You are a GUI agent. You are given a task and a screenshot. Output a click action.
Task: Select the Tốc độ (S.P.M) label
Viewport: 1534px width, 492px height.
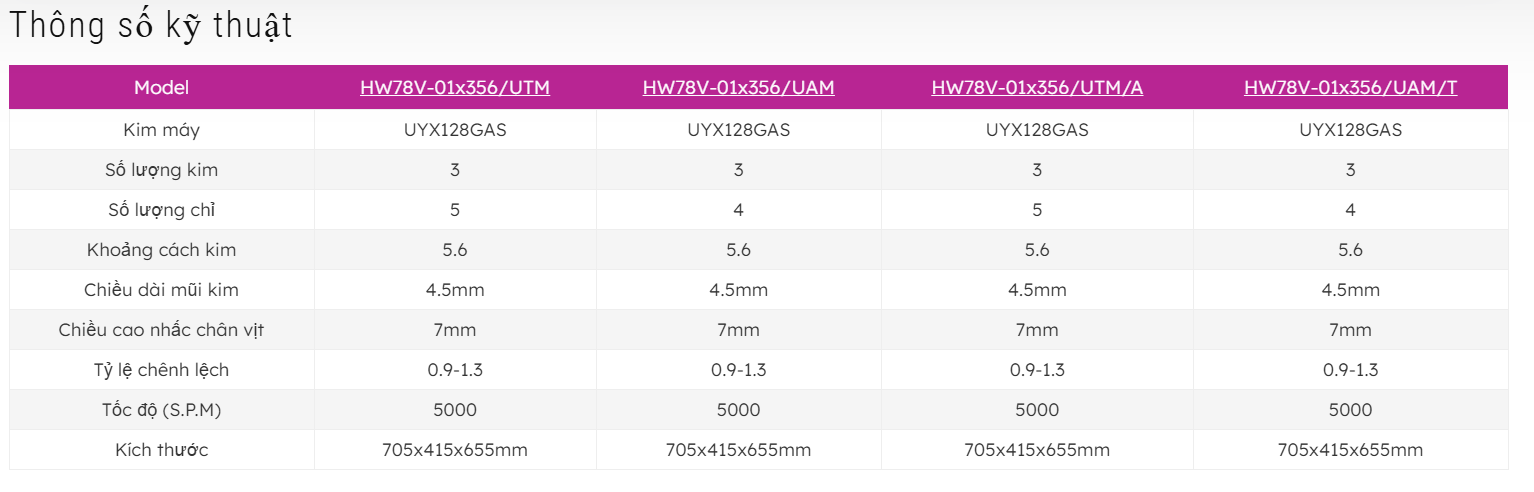[161, 410]
